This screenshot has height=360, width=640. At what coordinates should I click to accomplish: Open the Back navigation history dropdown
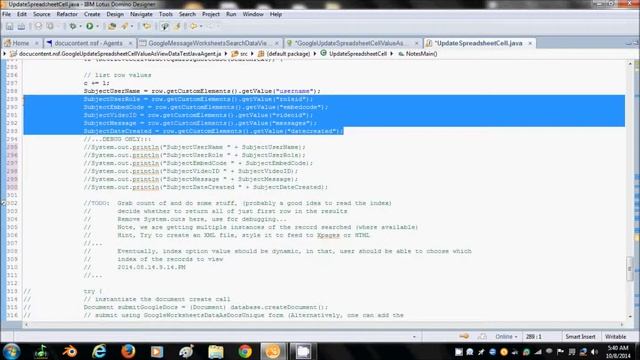[x=201, y=27]
